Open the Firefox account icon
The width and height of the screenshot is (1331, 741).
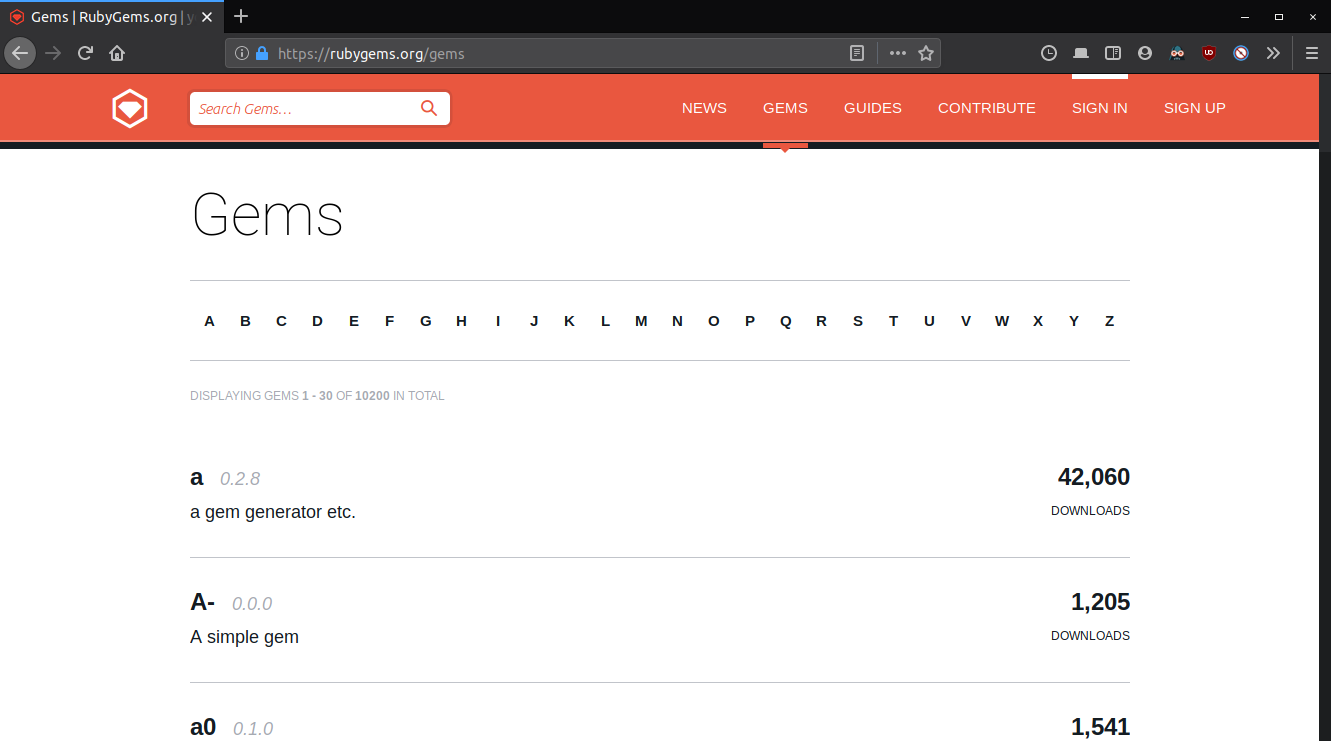tap(1145, 53)
